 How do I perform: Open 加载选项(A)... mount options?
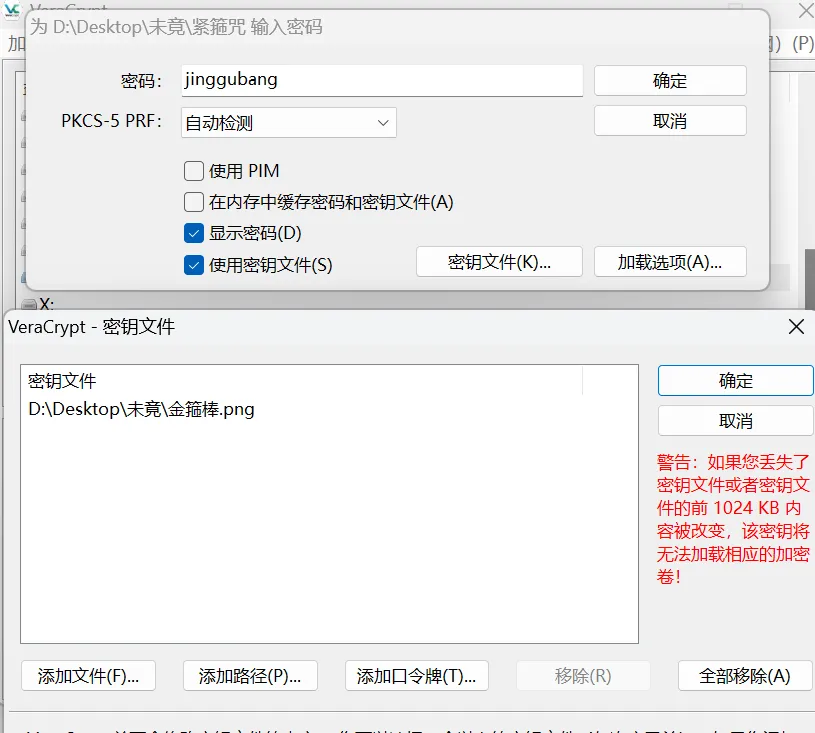[x=669, y=262]
